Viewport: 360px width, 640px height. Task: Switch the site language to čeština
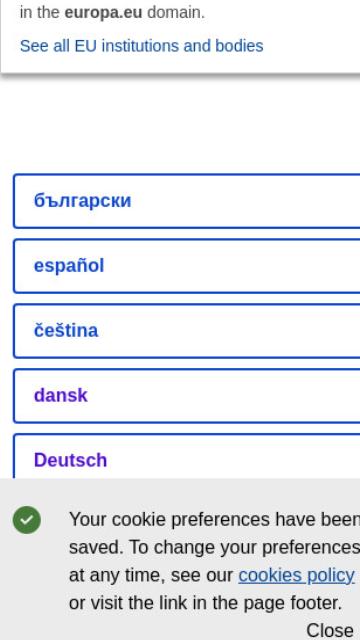[187, 331]
